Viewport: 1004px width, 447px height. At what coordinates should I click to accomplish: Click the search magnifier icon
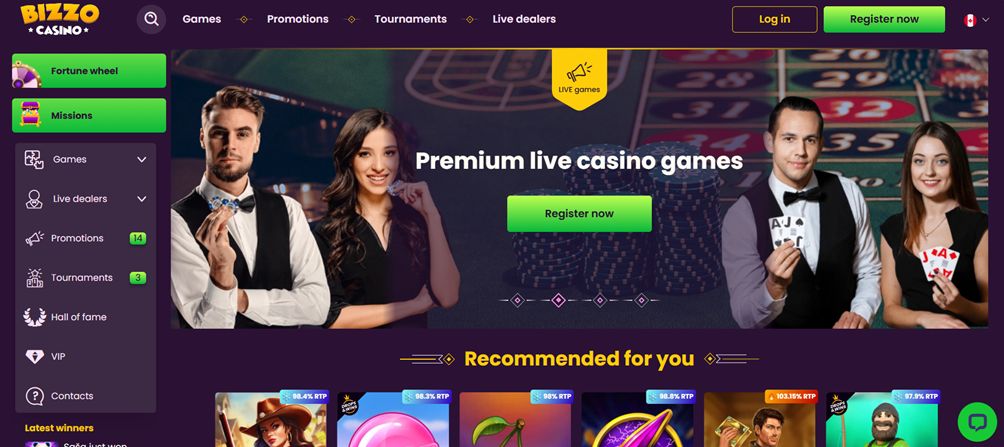tap(151, 19)
